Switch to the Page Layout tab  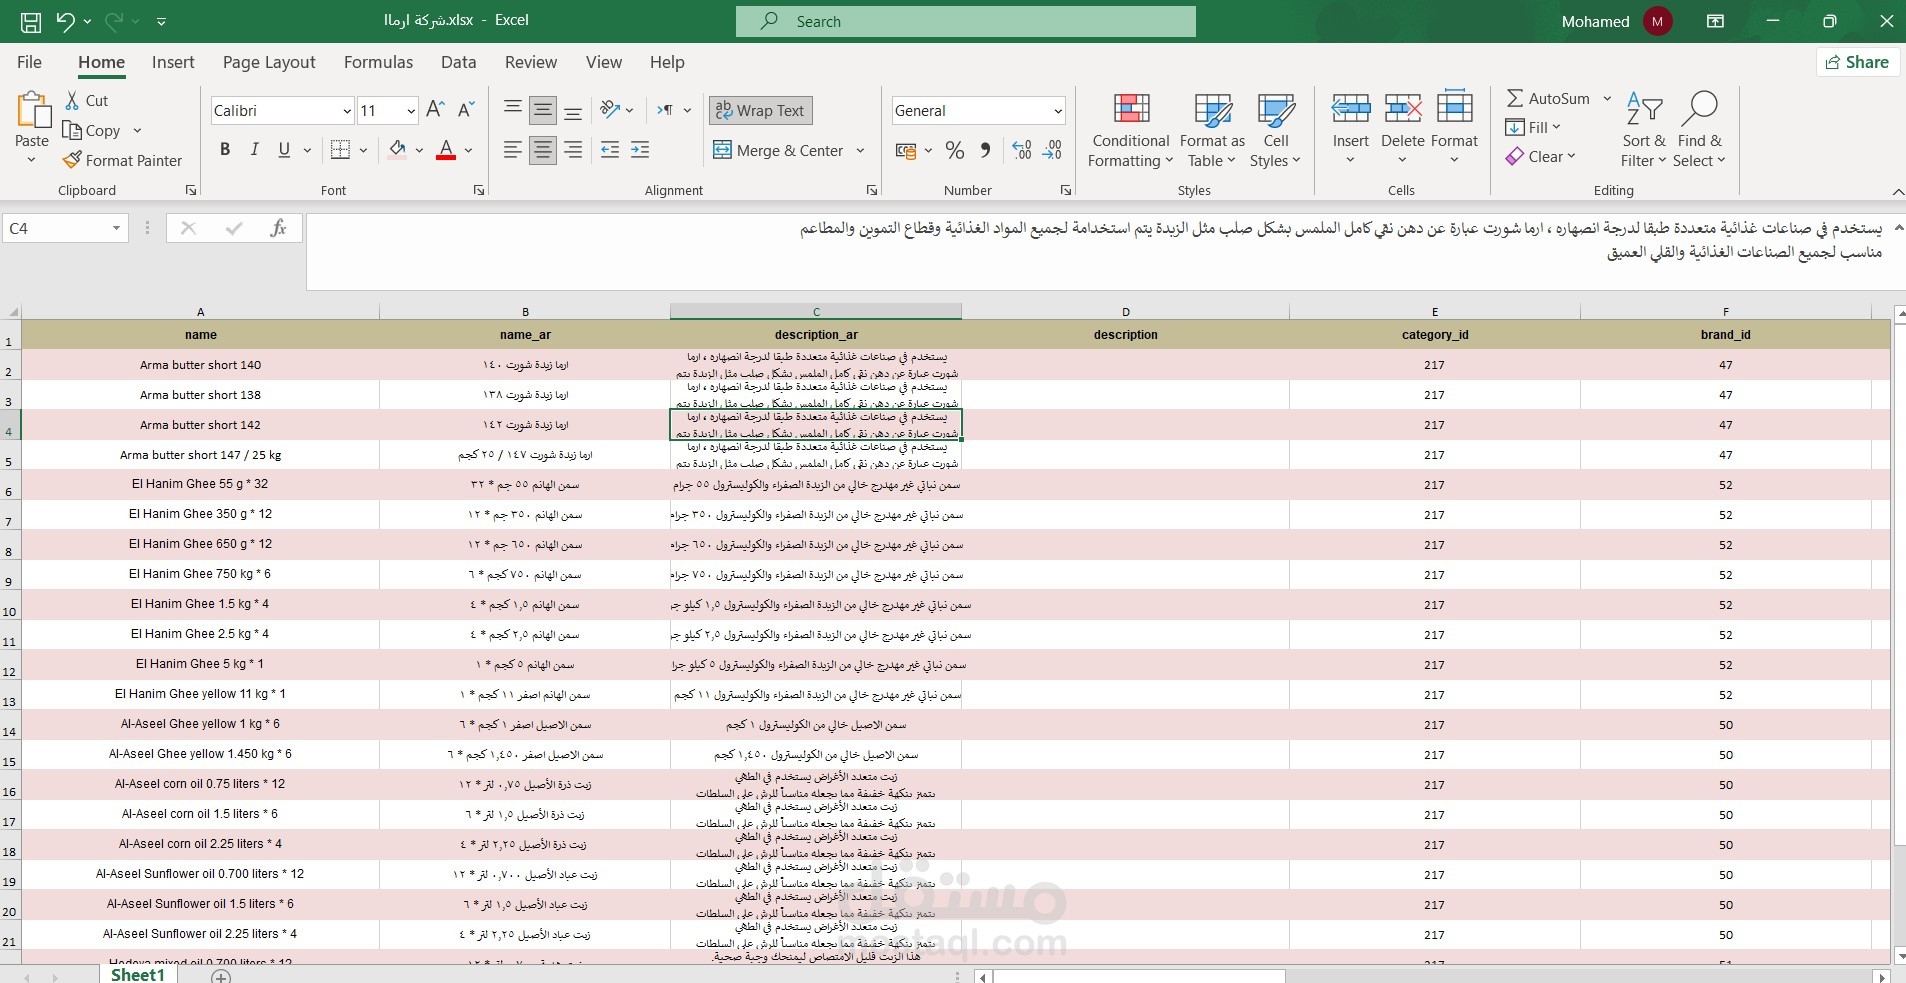[x=269, y=62]
